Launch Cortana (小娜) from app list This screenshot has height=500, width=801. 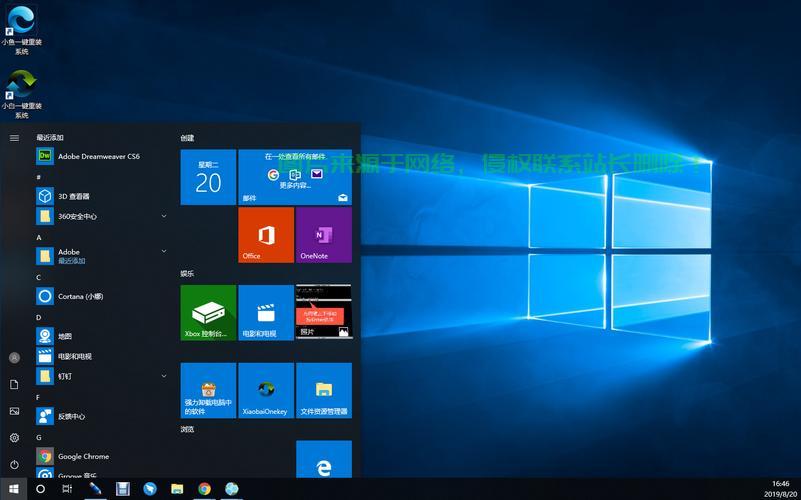[x=102, y=296]
